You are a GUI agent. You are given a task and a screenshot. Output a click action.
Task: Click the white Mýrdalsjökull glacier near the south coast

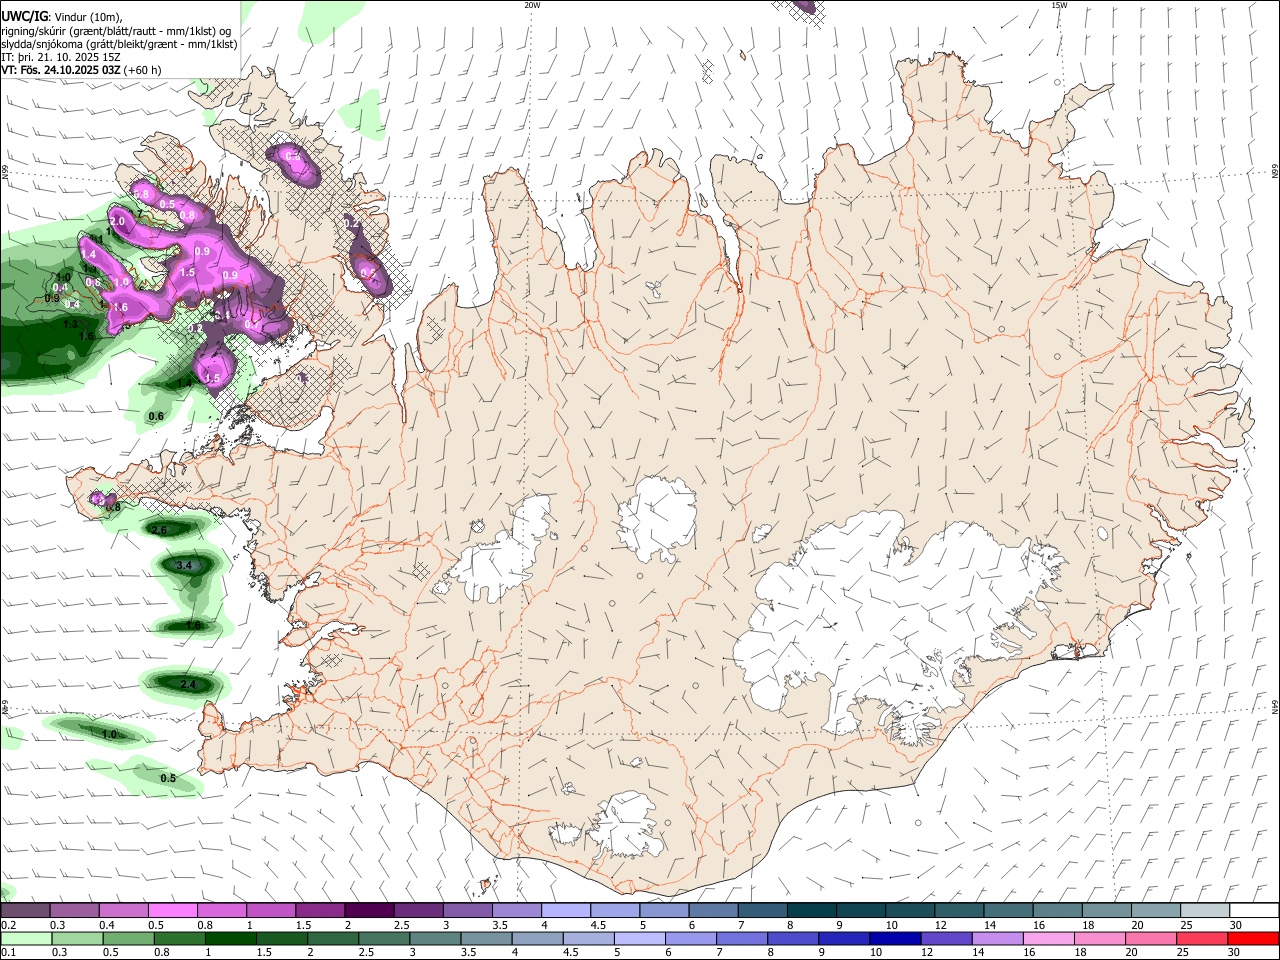[x=628, y=825]
